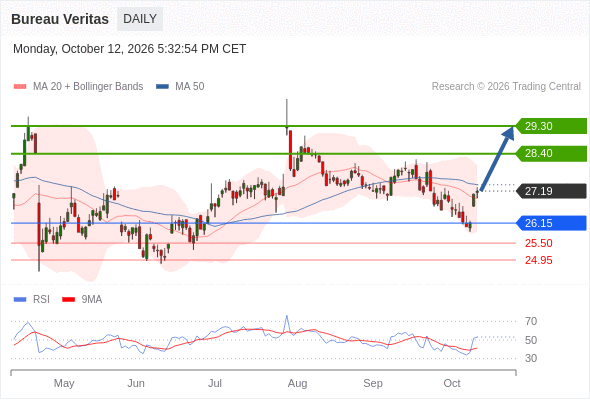Viewport: 590px width, 400px height.
Task: Click the MA 50 legend label
Action: (x=190, y=87)
